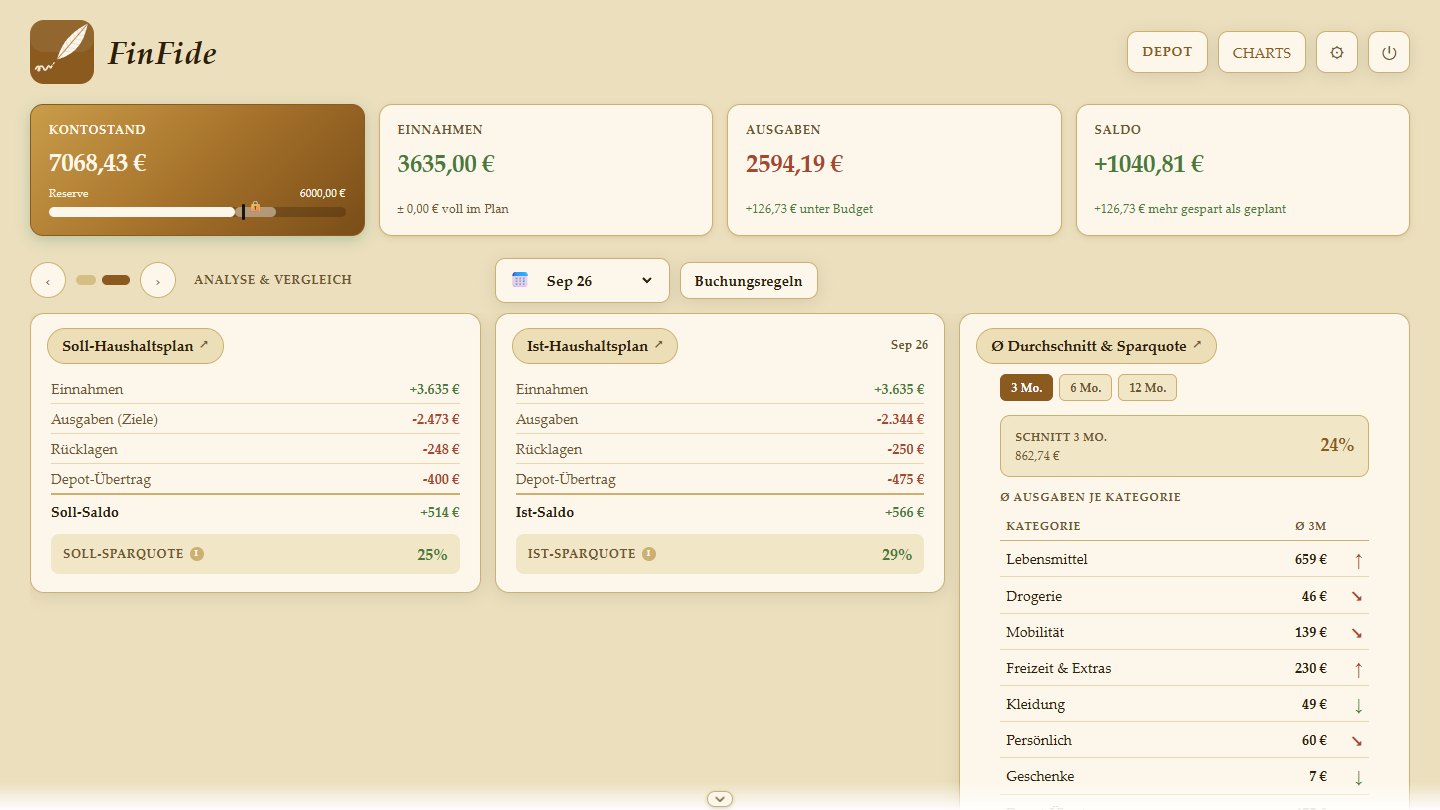Click the Reserve progress bar
Viewport: 1440px width, 810px height.
click(197, 212)
